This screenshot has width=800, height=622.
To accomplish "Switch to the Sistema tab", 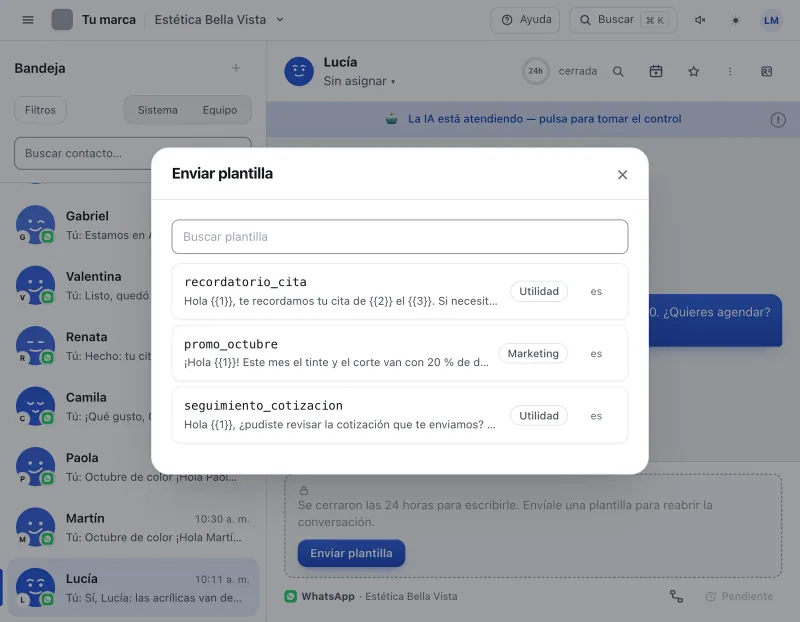I will click(x=158, y=110).
